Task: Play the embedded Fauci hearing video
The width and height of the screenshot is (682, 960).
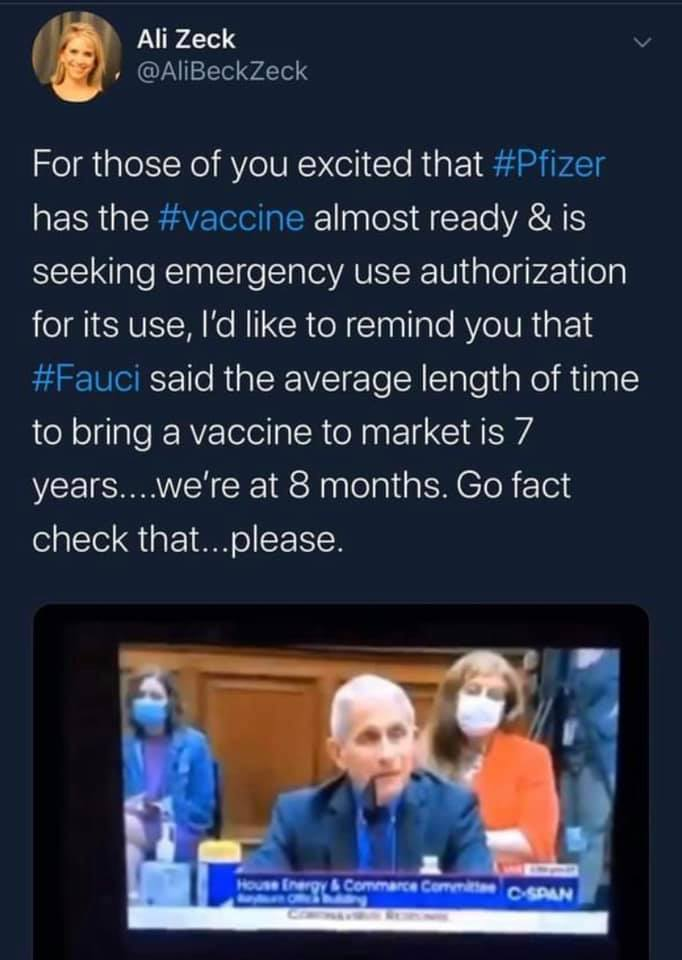Action: pyautogui.click(x=341, y=782)
